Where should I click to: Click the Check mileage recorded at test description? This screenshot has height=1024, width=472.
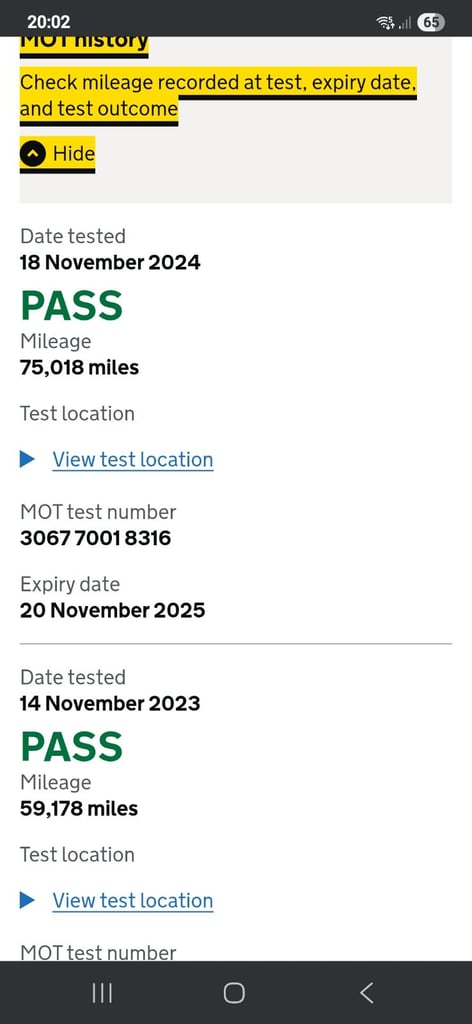pos(218,95)
